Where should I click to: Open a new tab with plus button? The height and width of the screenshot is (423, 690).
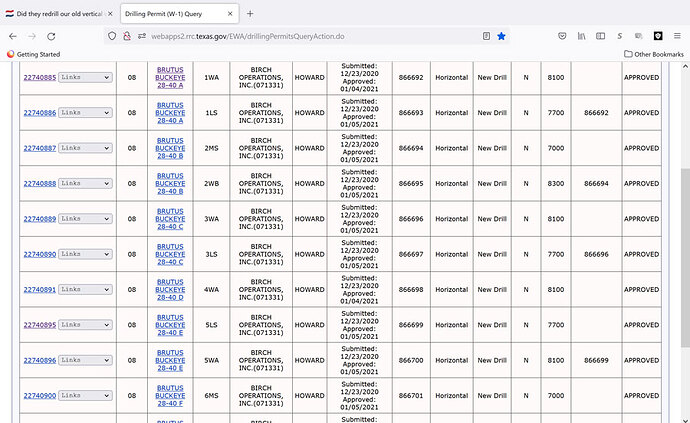(249, 12)
